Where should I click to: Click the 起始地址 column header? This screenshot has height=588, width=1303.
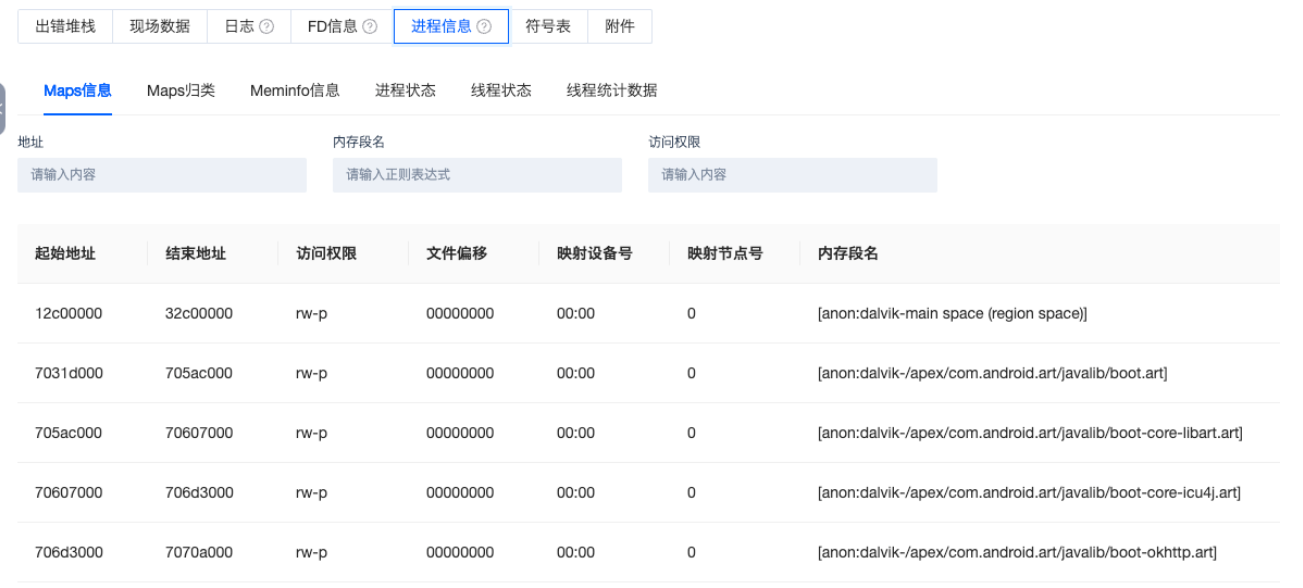click(65, 254)
